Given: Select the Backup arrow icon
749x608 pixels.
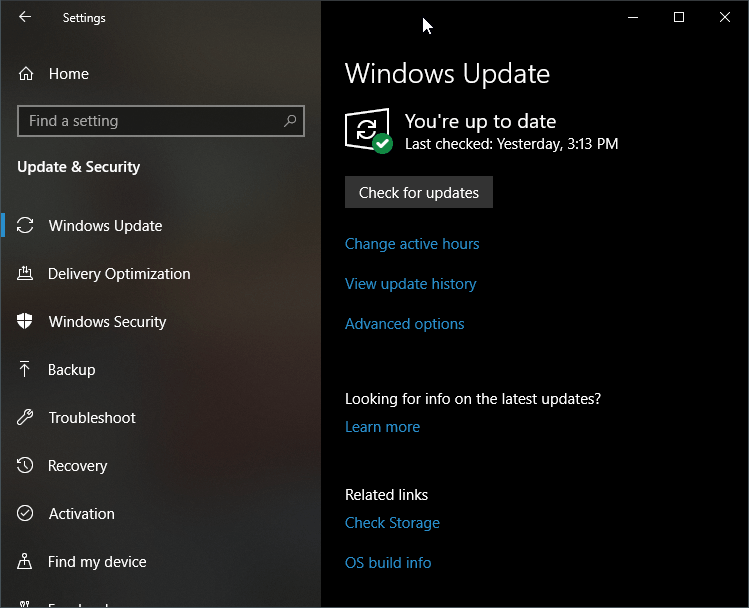Looking at the screenshot, I should [25, 369].
